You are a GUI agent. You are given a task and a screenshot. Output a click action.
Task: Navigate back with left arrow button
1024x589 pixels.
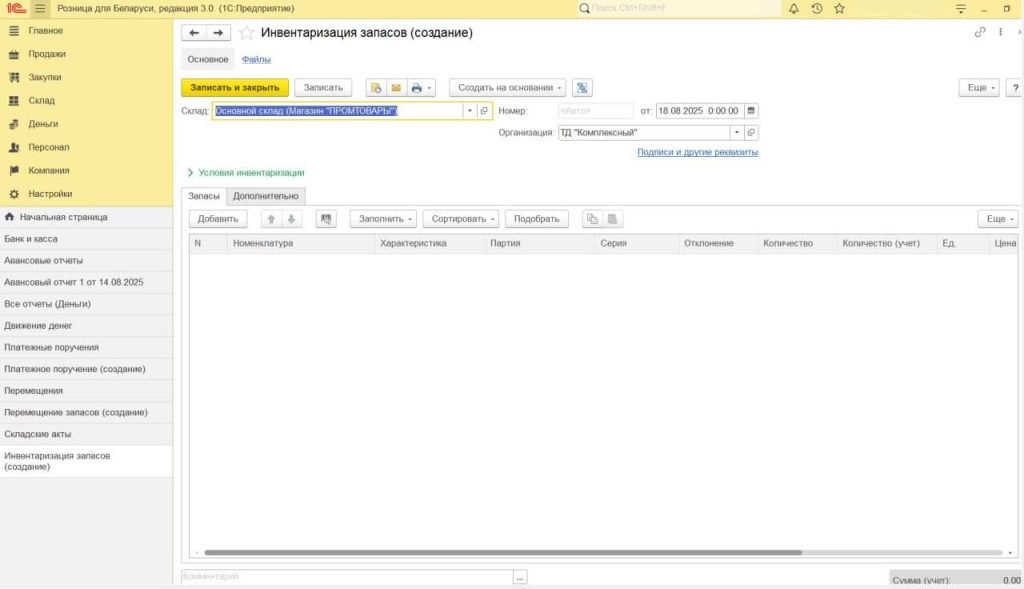(195, 33)
